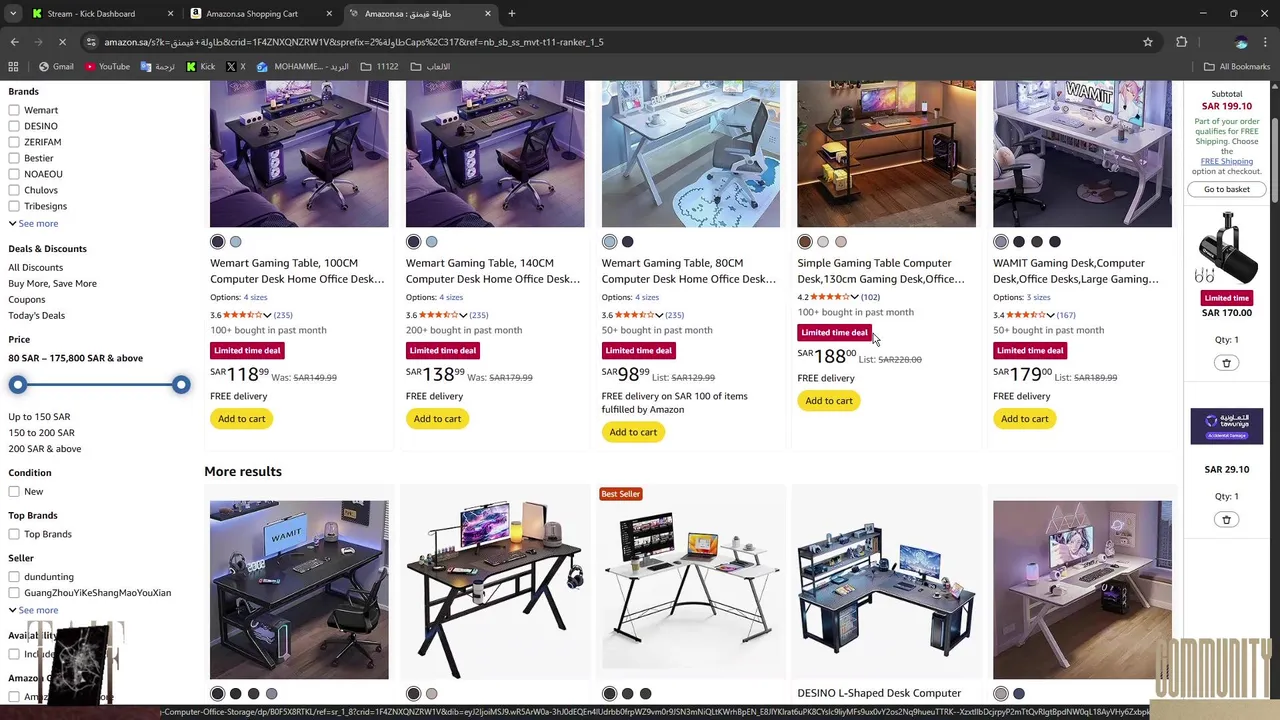Open the 11122 bookmarks folder
The height and width of the screenshot is (720, 1280).
pyautogui.click(x=379, y=67)
